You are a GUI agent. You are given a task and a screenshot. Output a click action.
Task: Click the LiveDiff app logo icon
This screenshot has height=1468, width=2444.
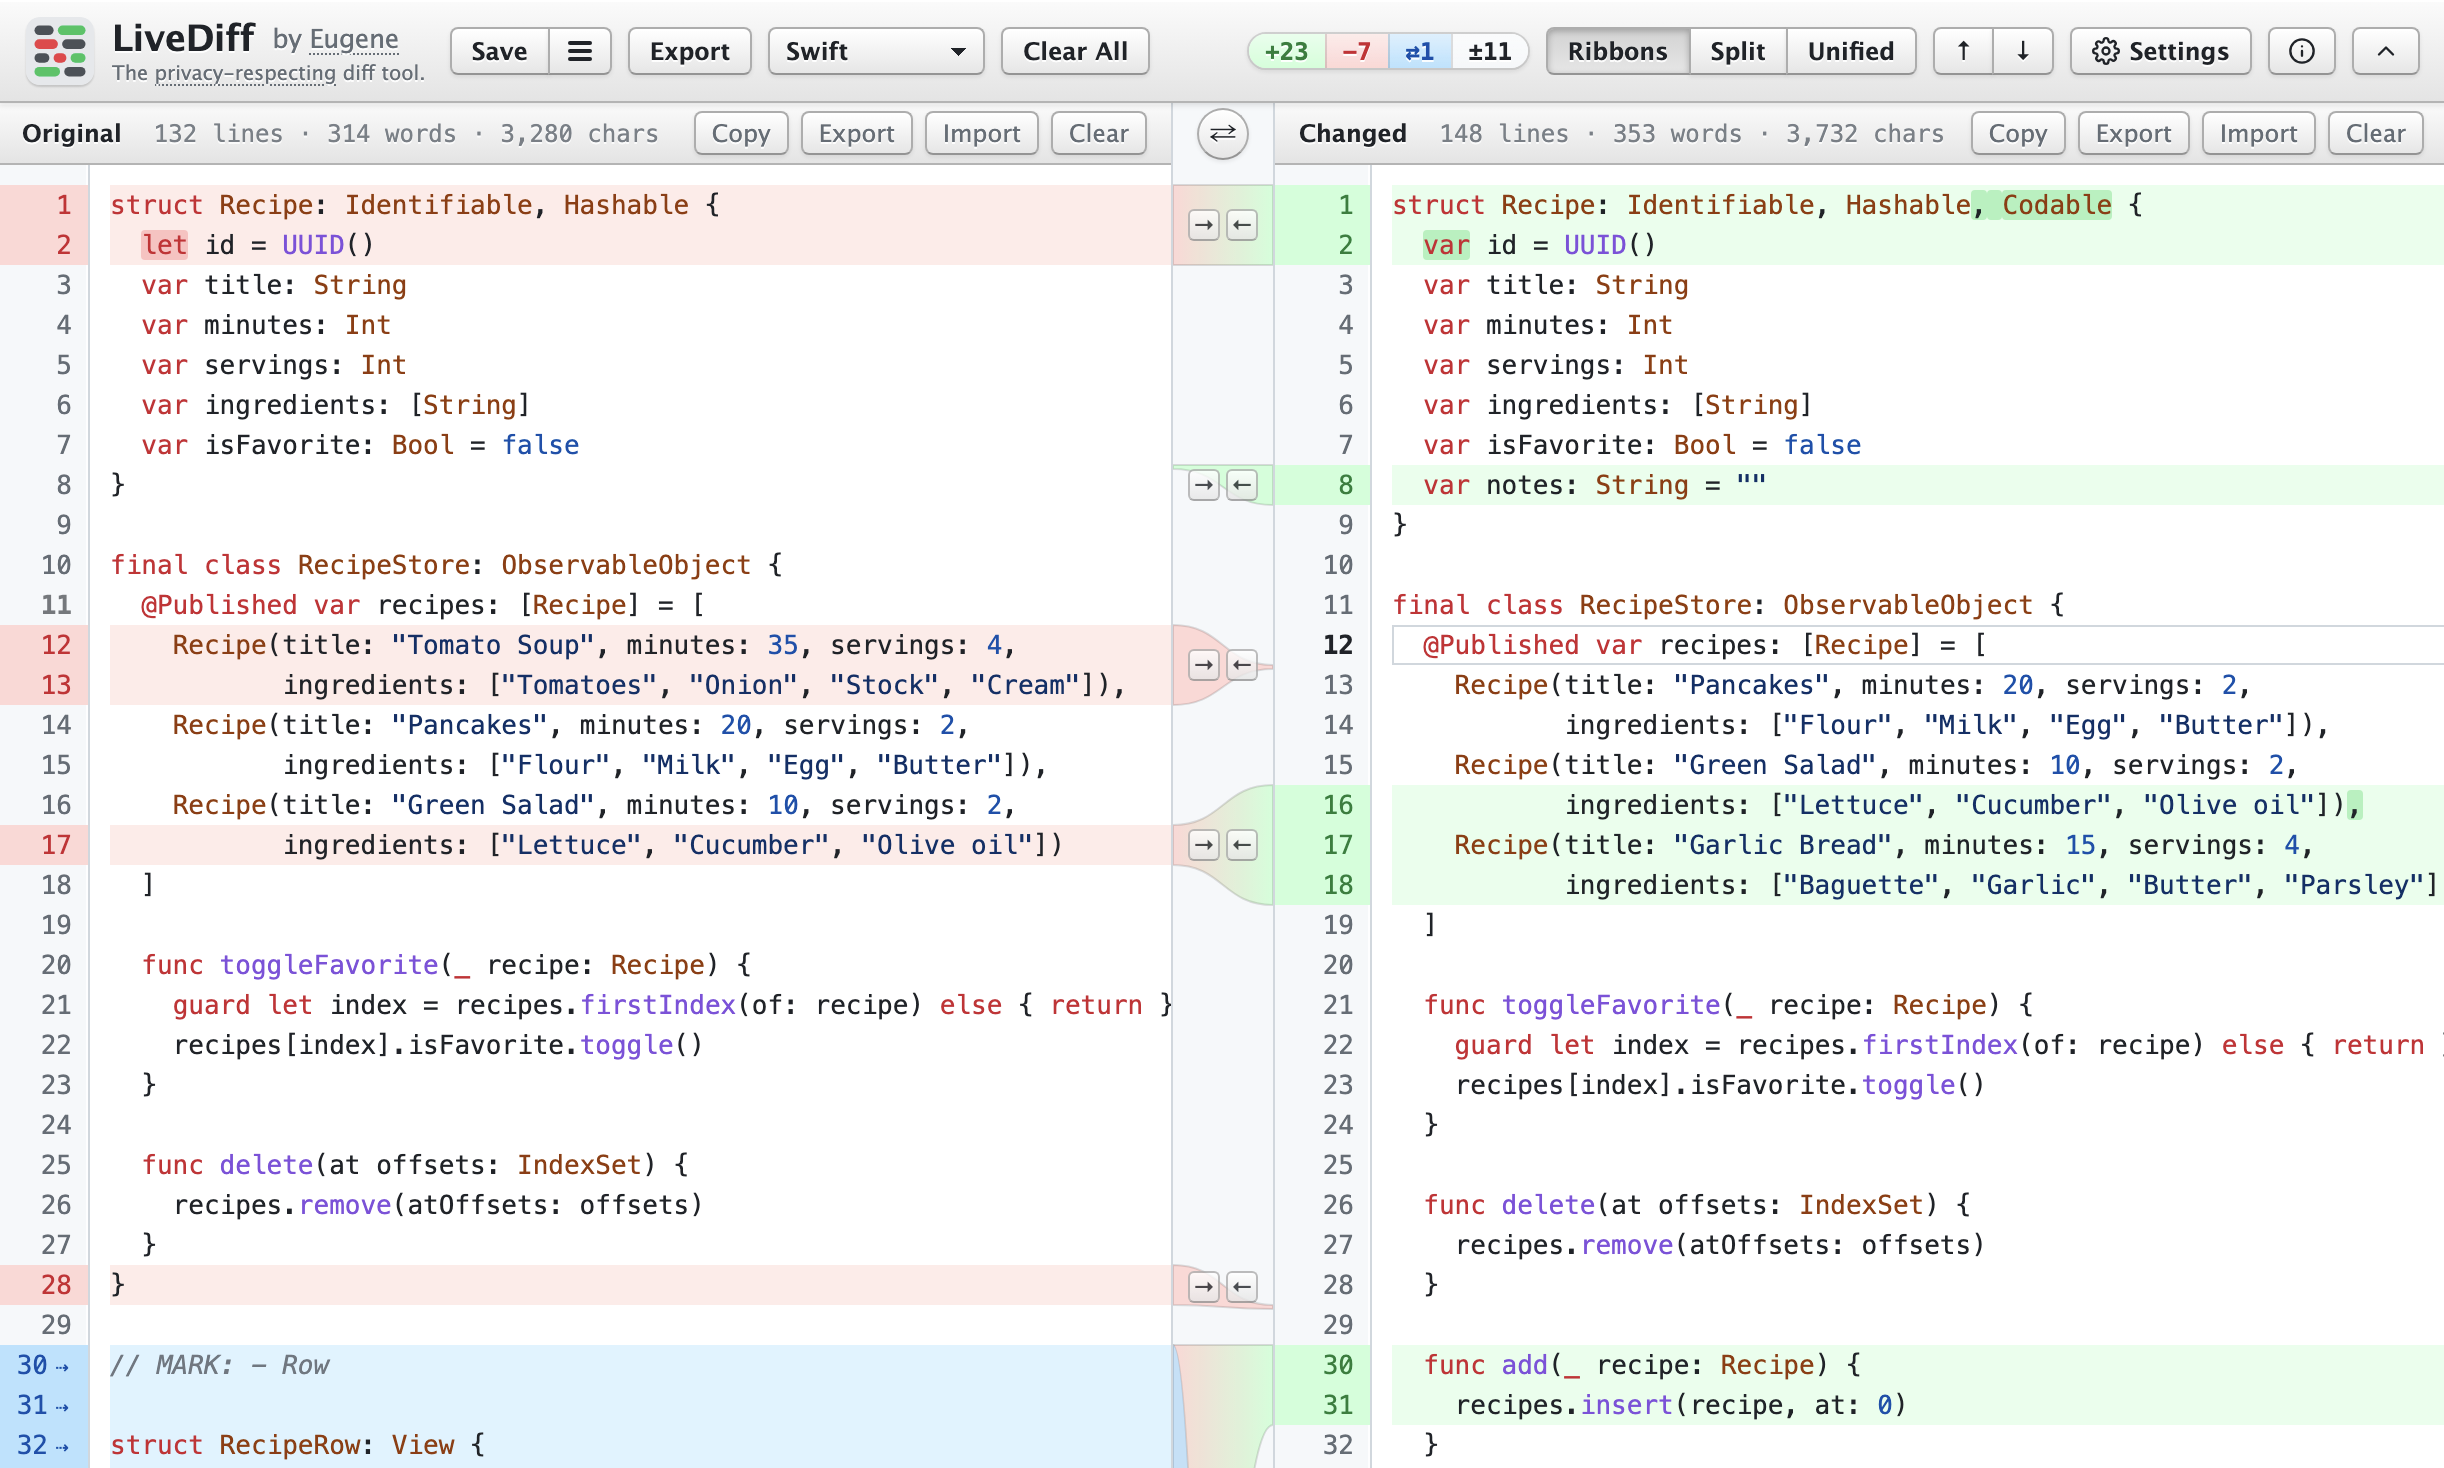pos(60,51)
